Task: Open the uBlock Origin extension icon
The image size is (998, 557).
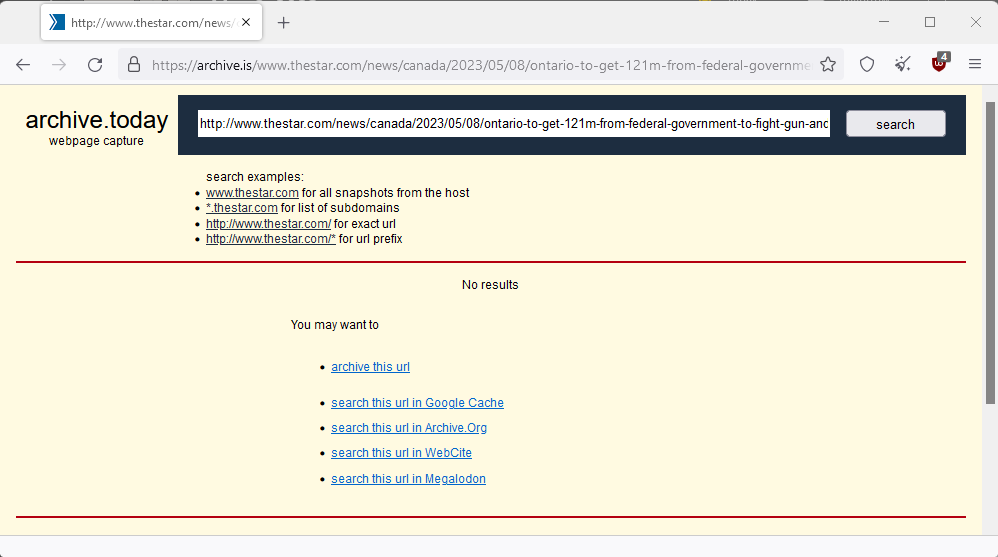Action: pos(939,64)
